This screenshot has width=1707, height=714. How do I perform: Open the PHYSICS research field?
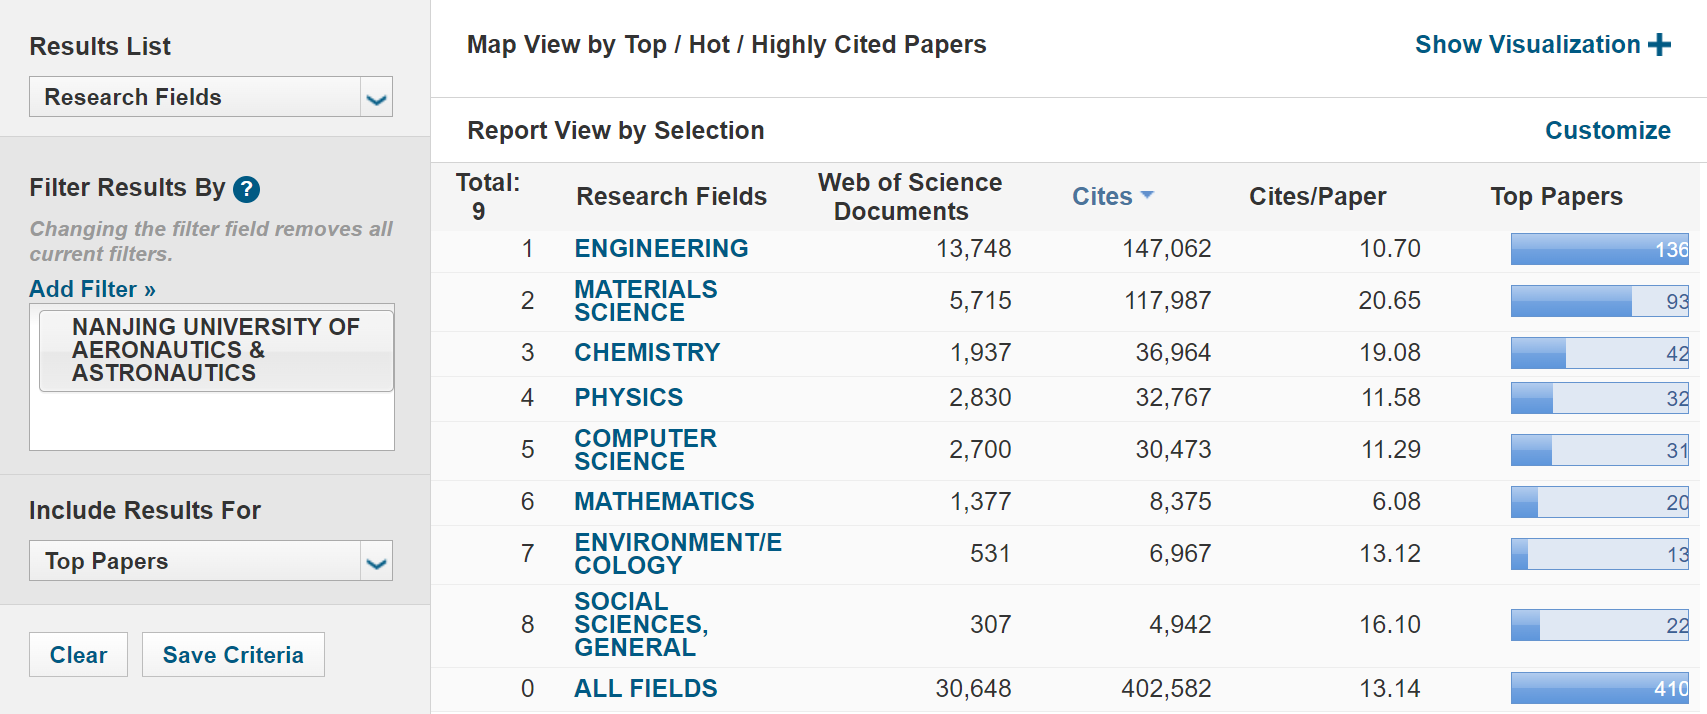click(628, 398)
